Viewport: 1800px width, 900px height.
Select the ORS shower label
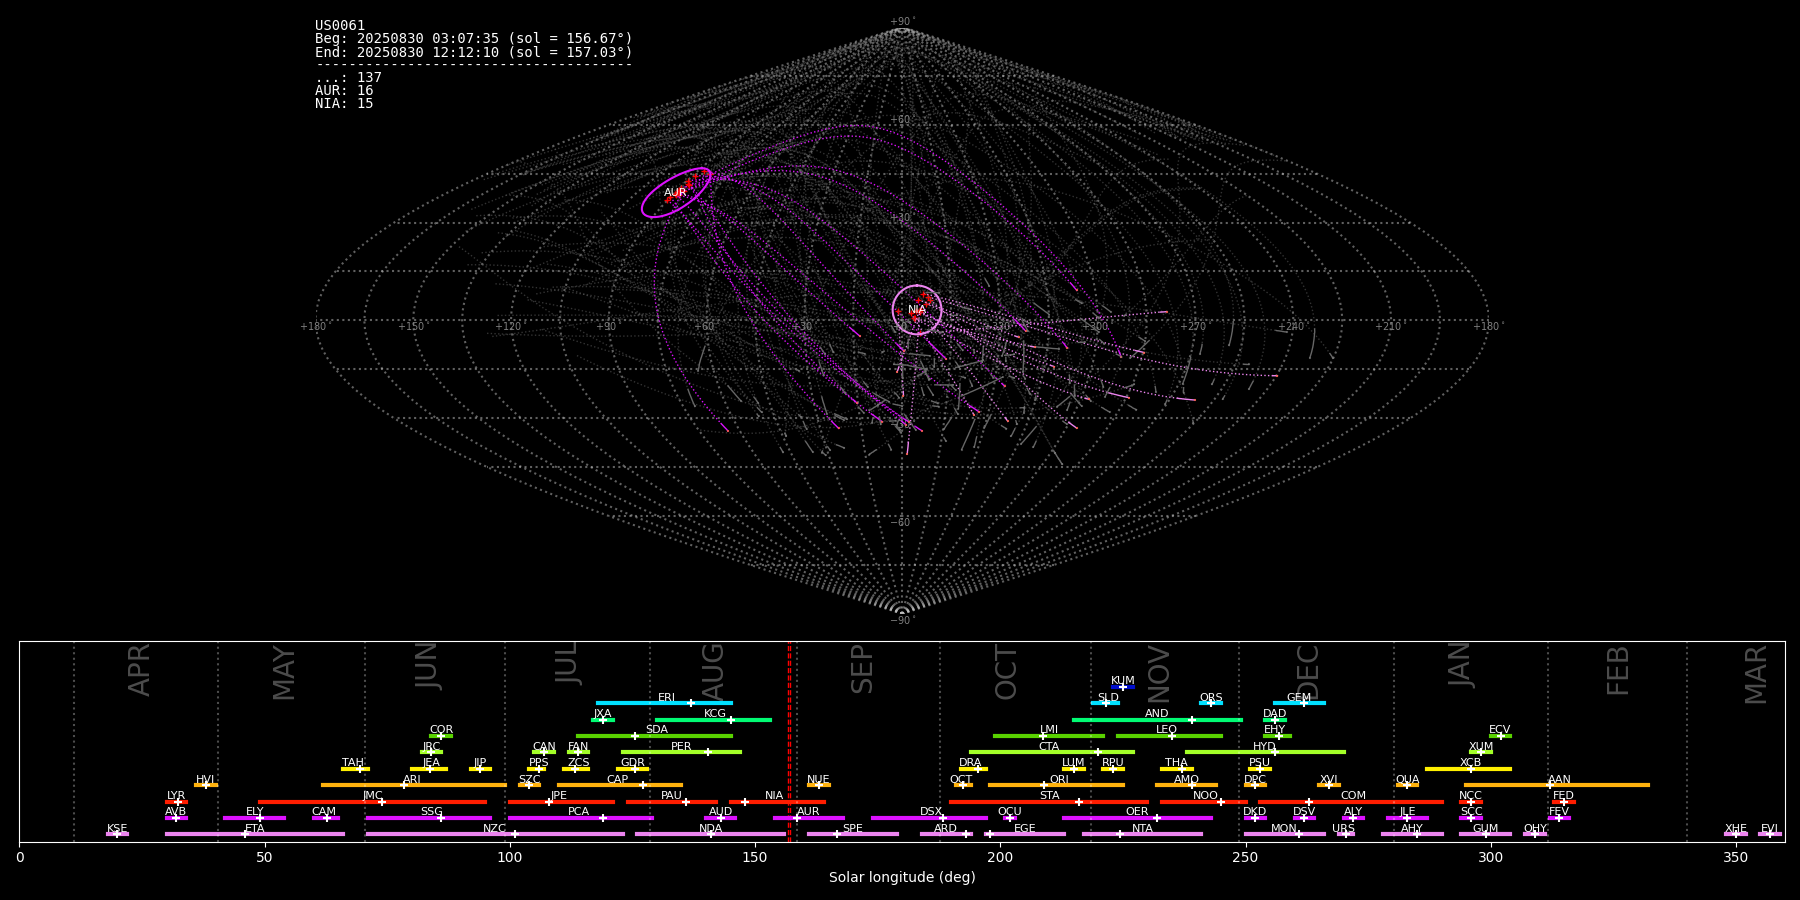click(1211, 698)
